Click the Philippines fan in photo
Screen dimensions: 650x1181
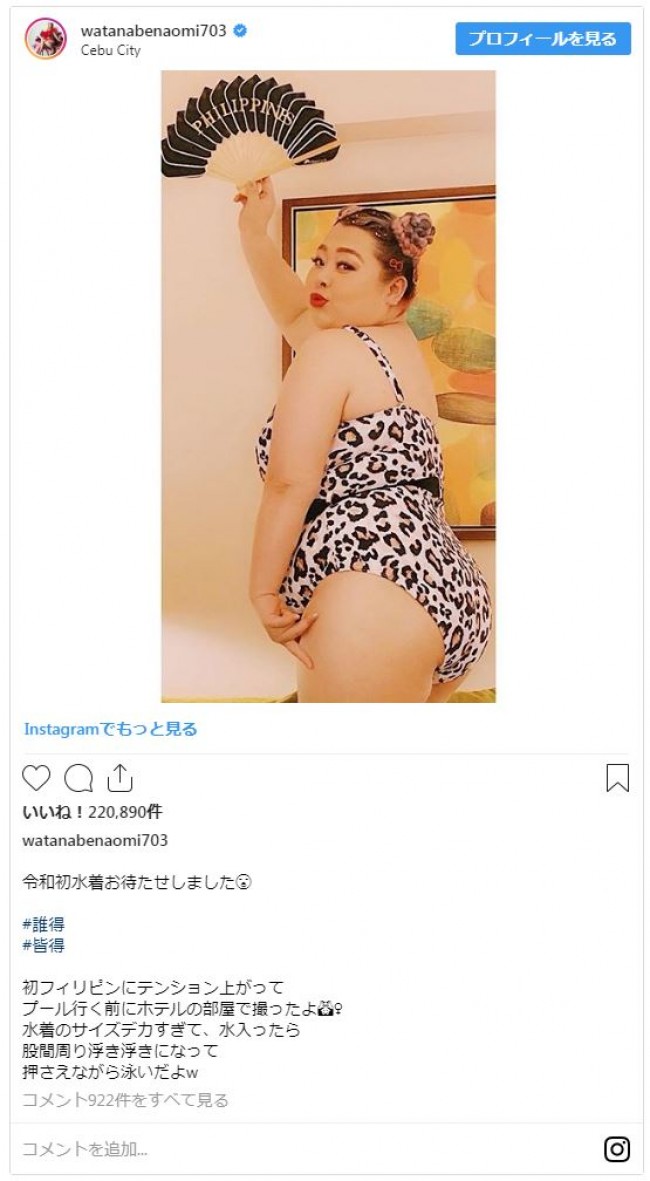click(249, 128)
